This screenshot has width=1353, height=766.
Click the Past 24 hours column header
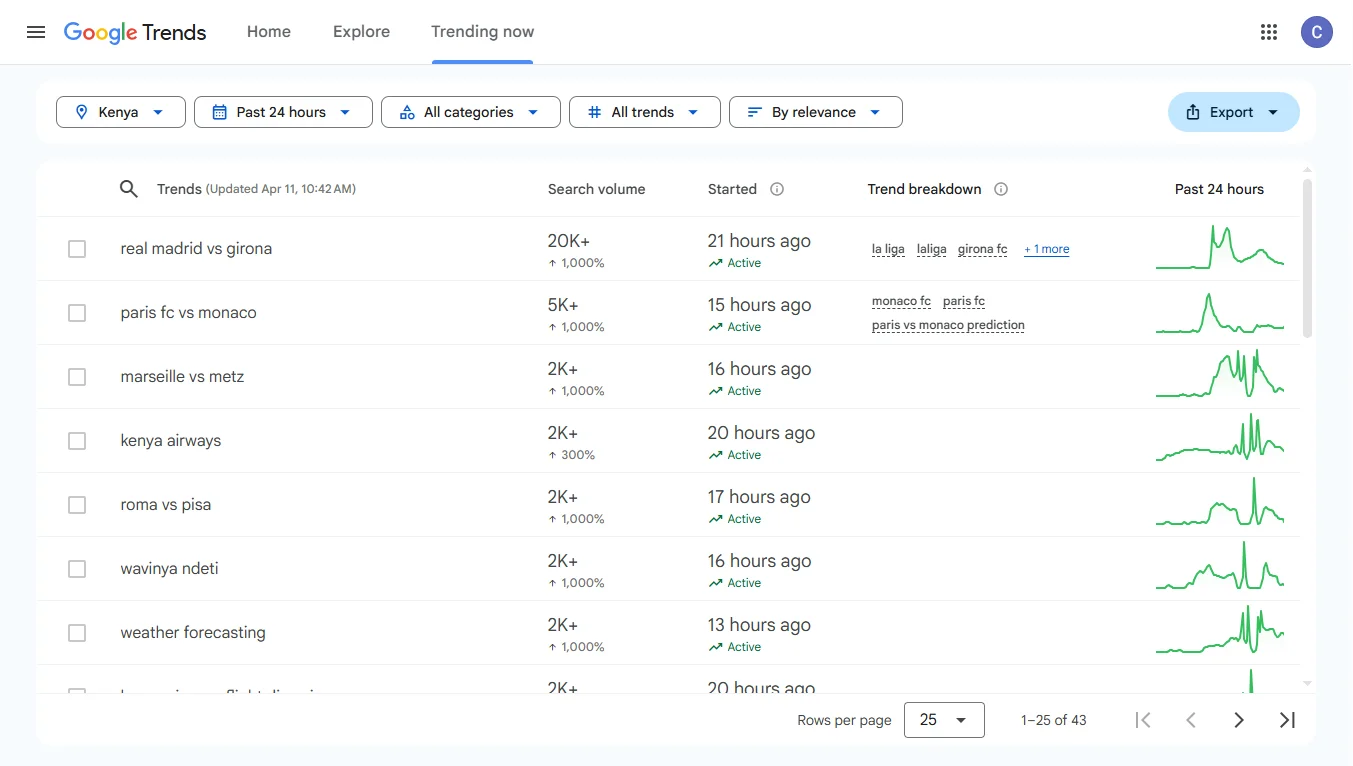click(1219, 189)
